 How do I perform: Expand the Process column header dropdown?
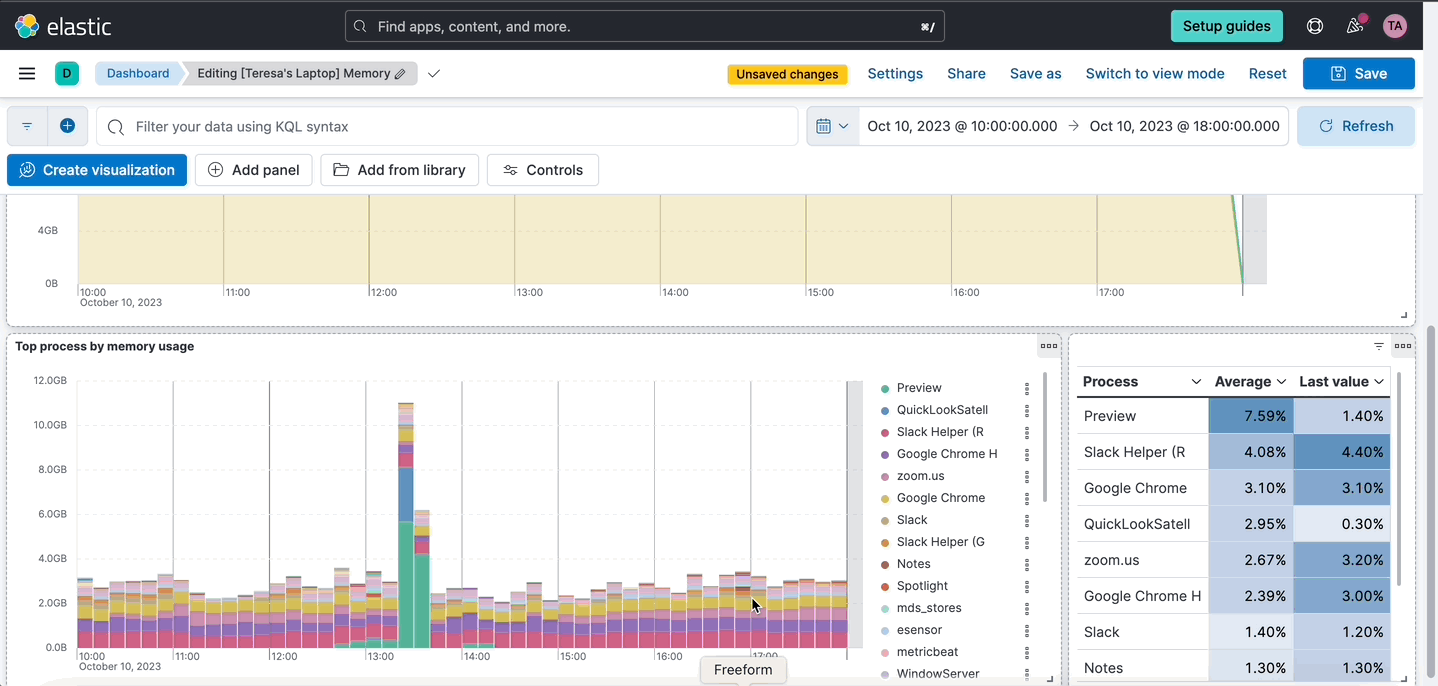click(x=1196, y=382)
